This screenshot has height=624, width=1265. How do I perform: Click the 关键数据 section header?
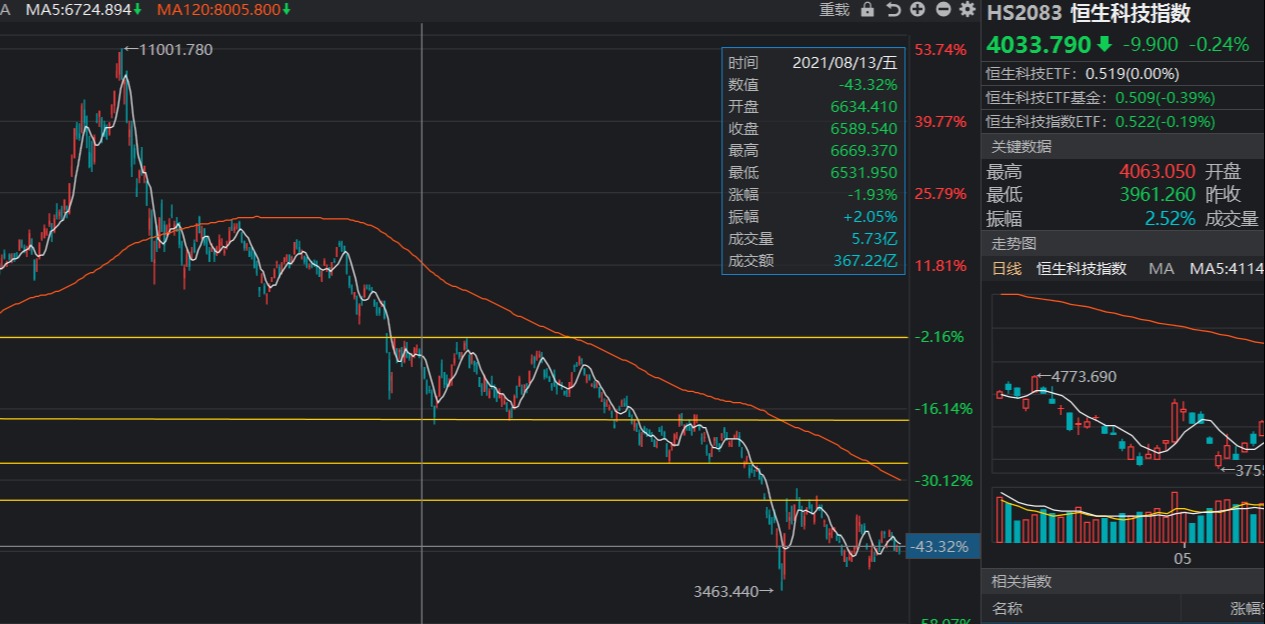(1019, 147)
